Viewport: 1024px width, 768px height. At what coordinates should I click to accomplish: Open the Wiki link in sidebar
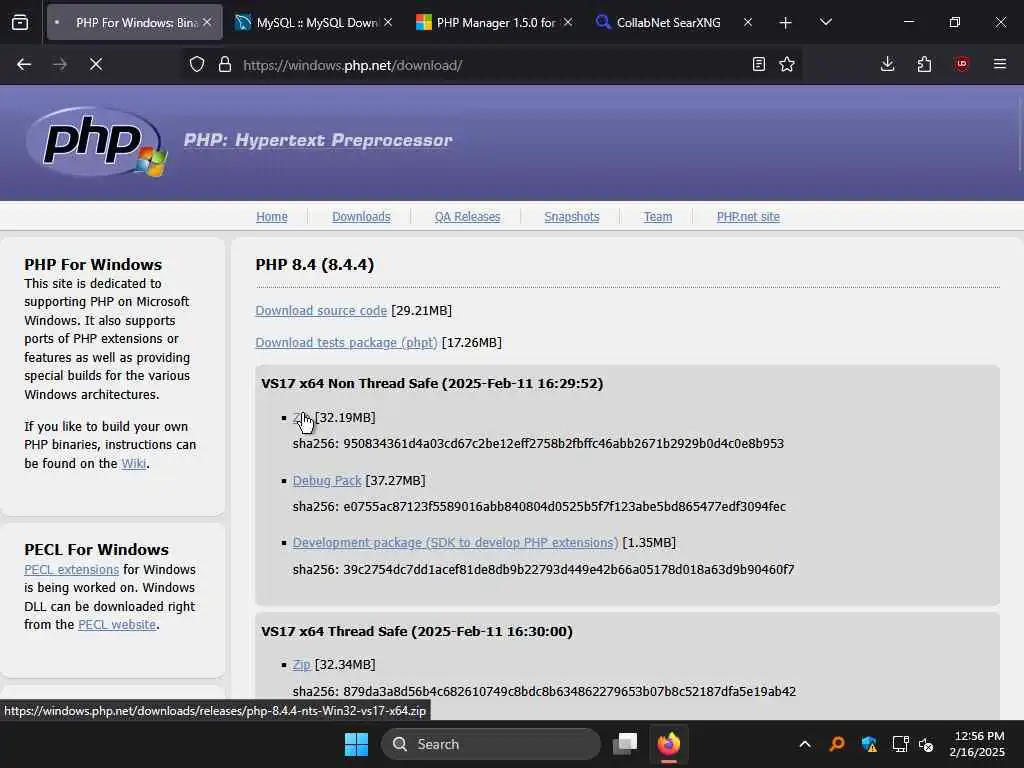[x=134, y=464]
